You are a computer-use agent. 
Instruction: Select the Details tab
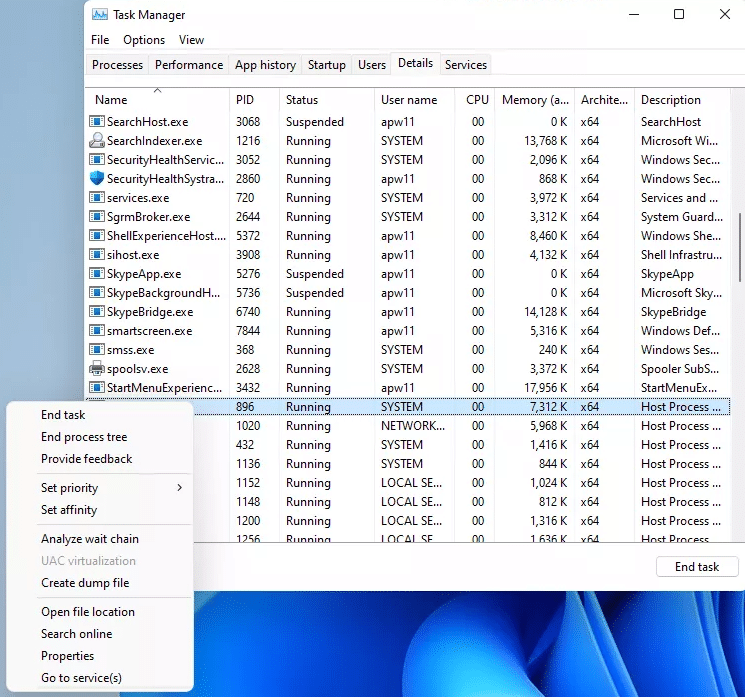point(415,63)
